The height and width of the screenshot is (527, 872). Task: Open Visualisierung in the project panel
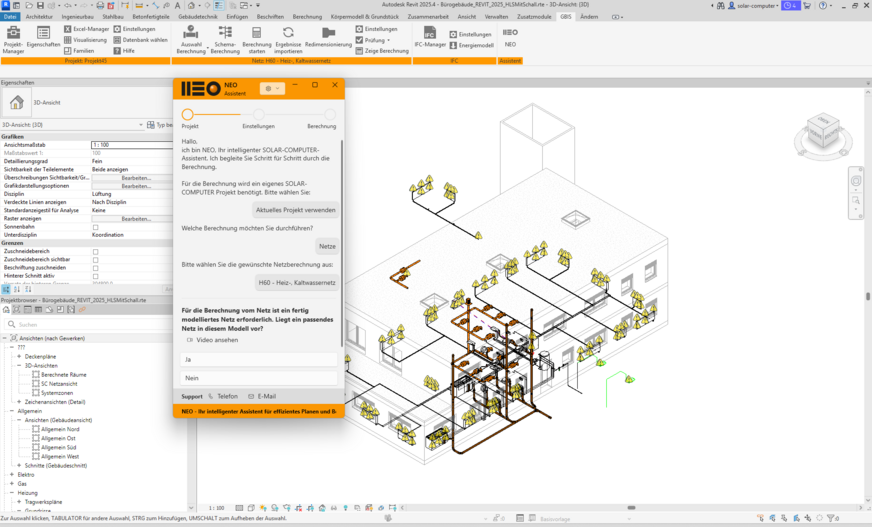point(85,40)
